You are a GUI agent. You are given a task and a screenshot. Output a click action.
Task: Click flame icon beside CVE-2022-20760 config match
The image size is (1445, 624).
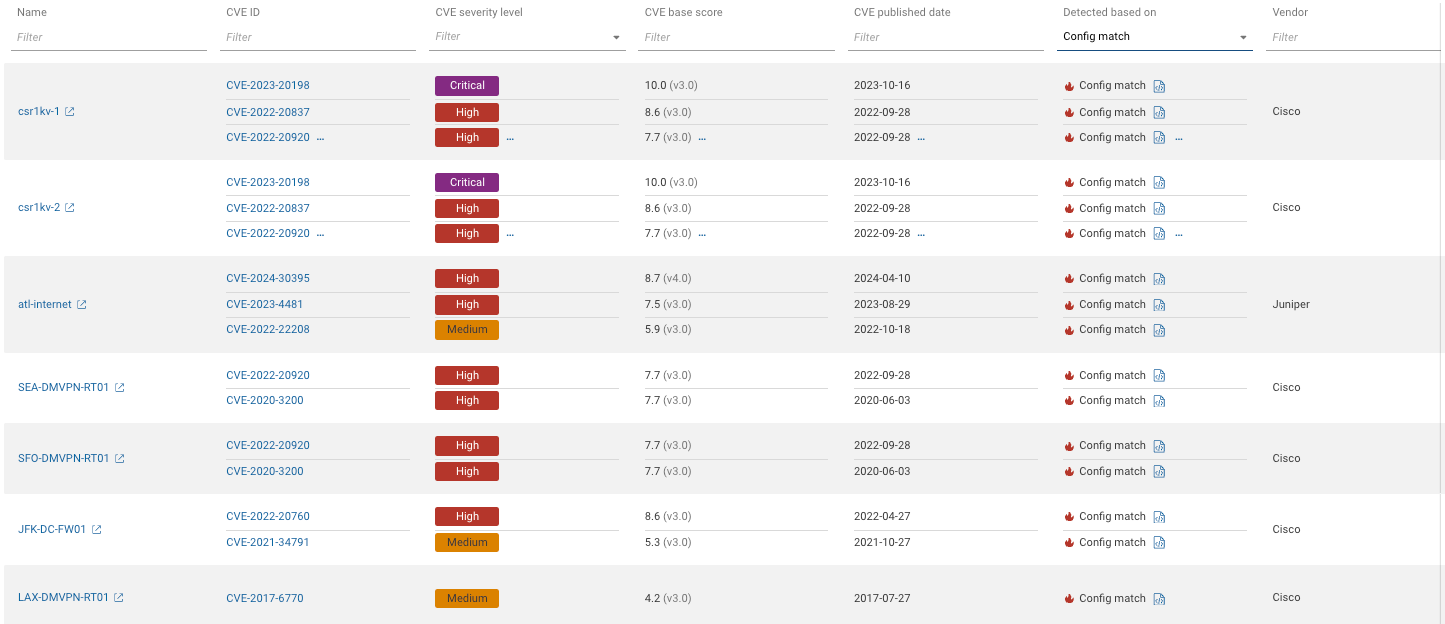[x=1069, y=516]
